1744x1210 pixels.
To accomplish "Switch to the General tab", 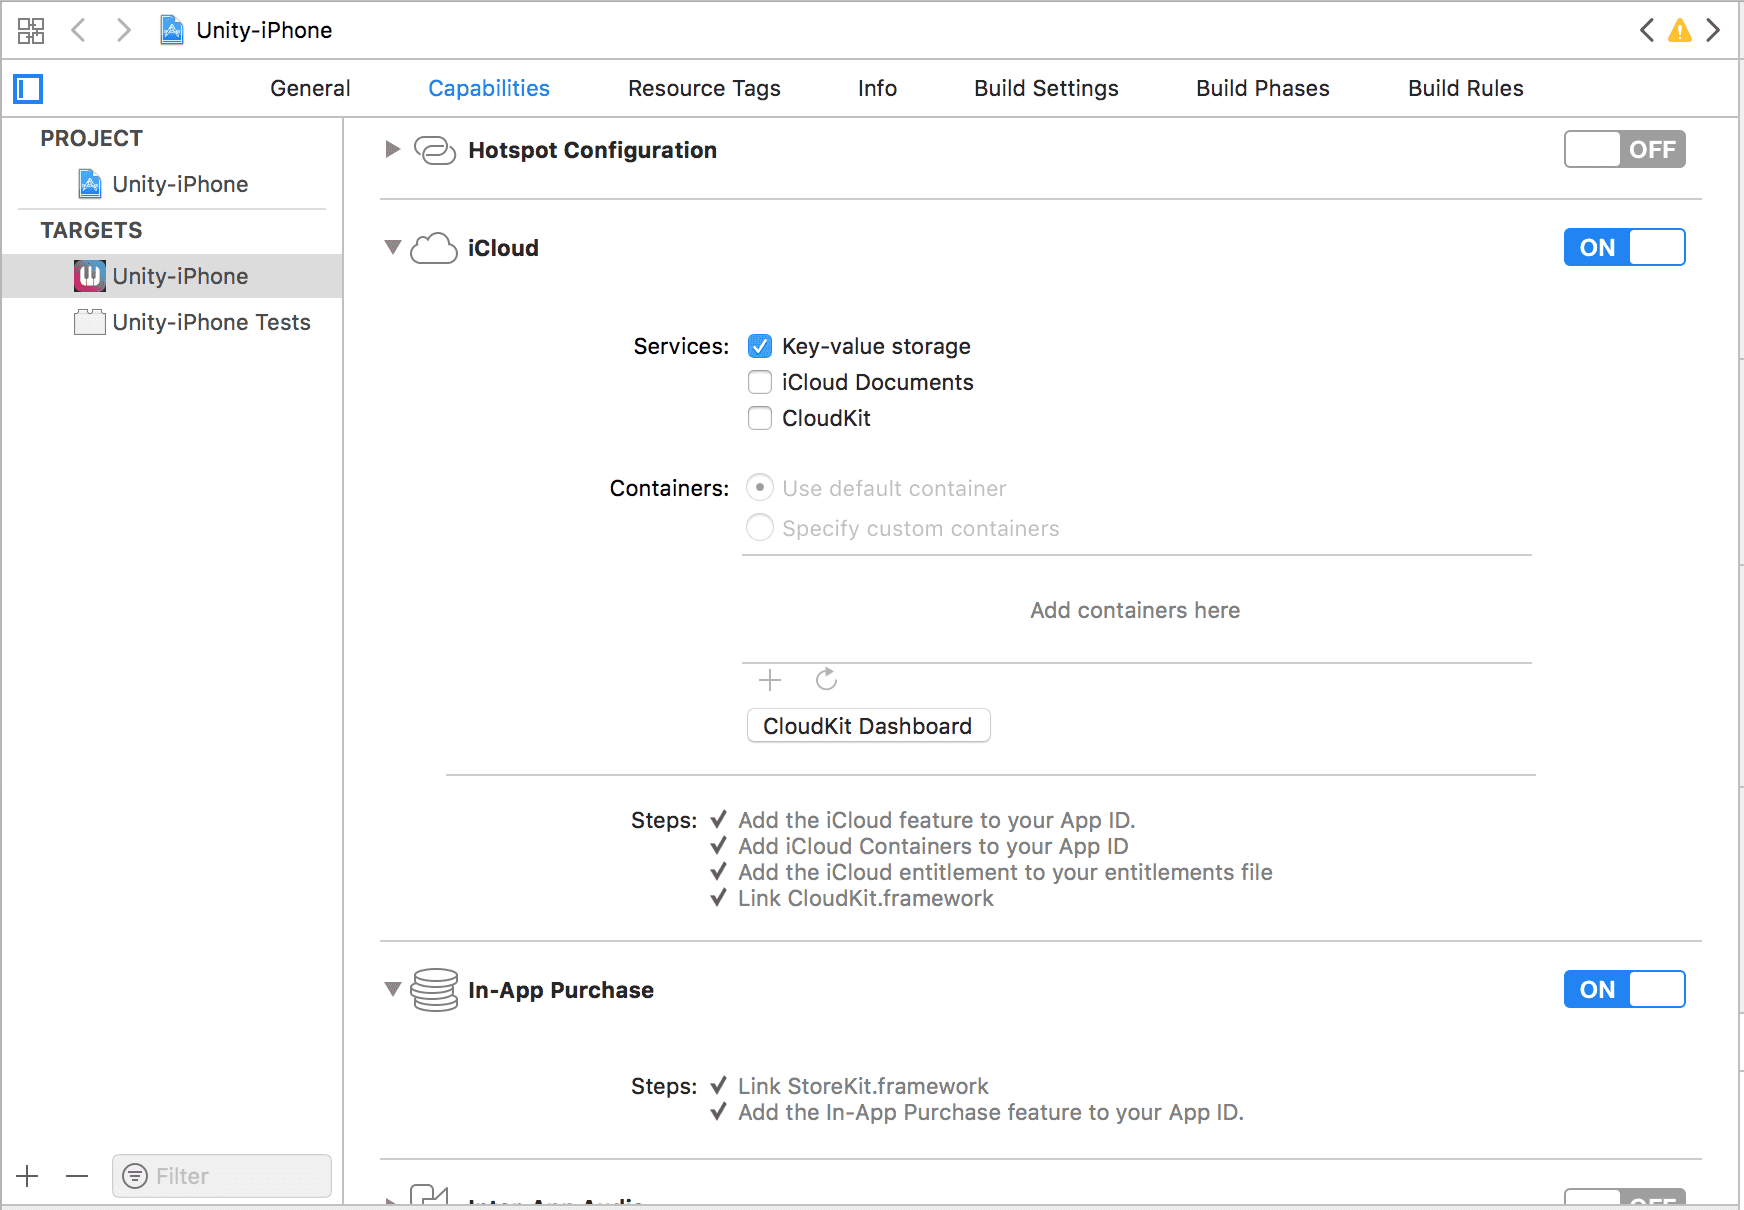I will [x=310, y=88].
